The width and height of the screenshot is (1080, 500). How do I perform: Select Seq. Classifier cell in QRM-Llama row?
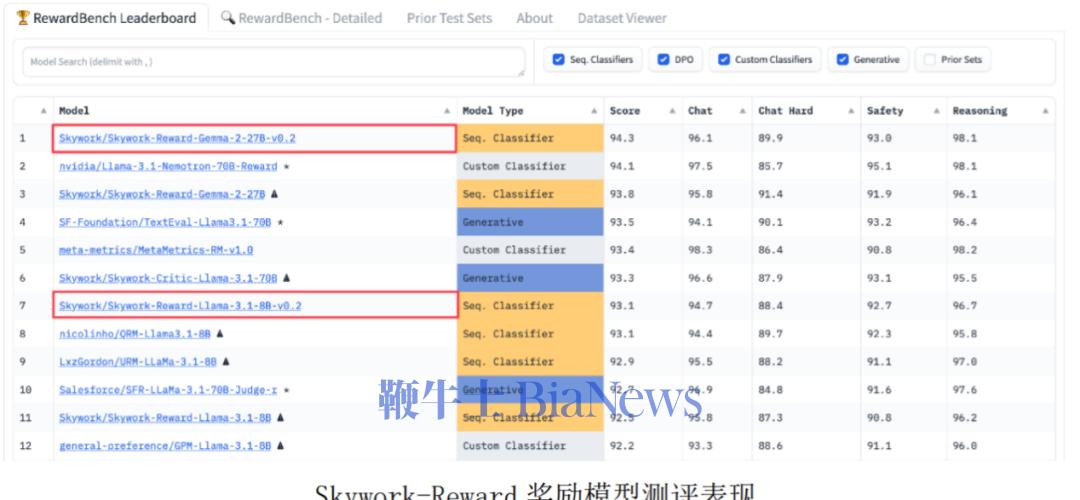(x=530, y=334)
